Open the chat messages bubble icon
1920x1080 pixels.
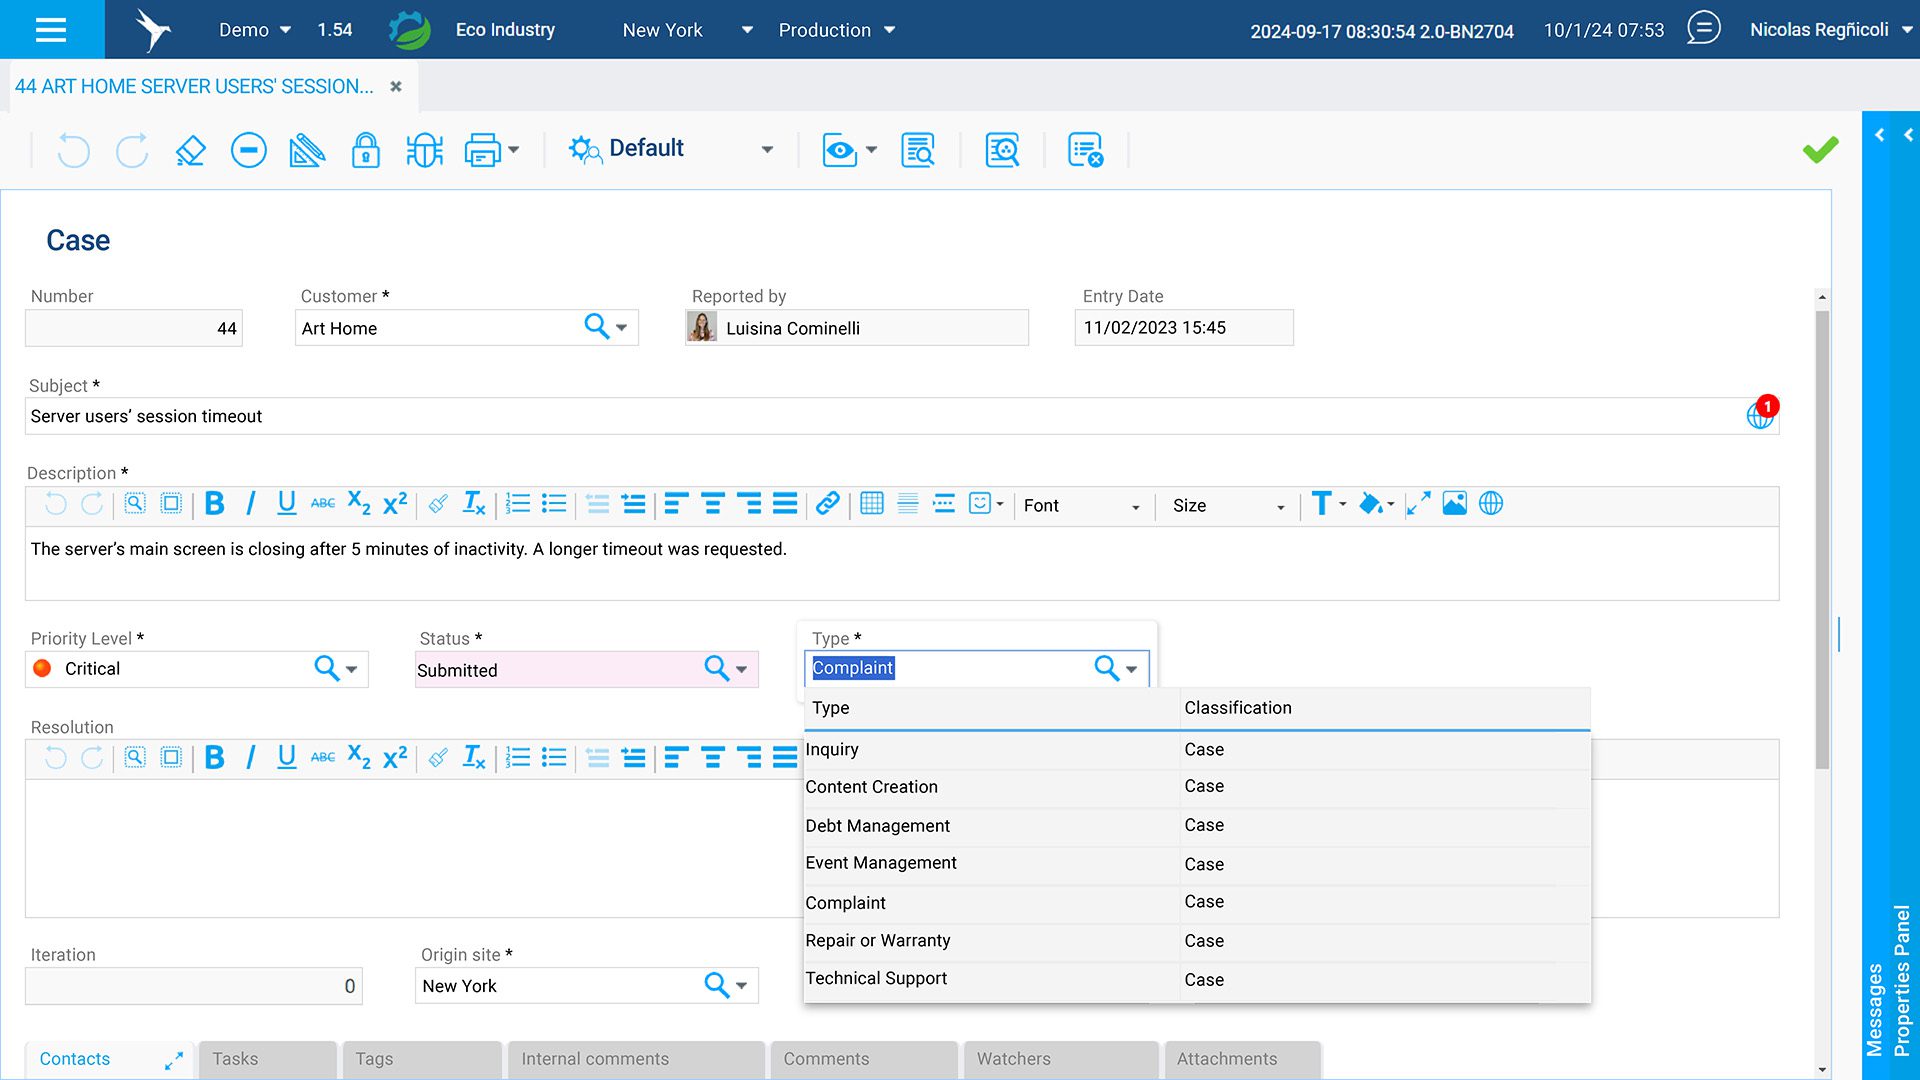[1703, 29]
